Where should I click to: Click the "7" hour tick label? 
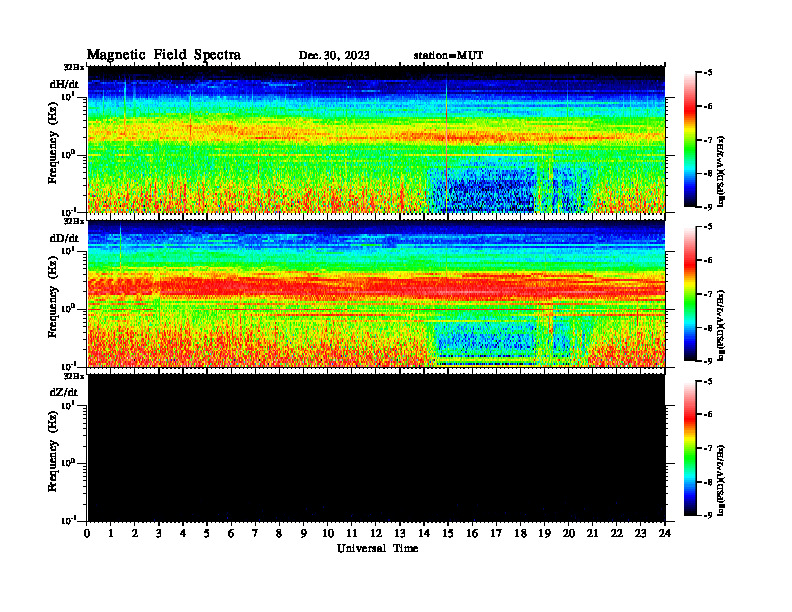pyautogui.click(x=255, y=533)
